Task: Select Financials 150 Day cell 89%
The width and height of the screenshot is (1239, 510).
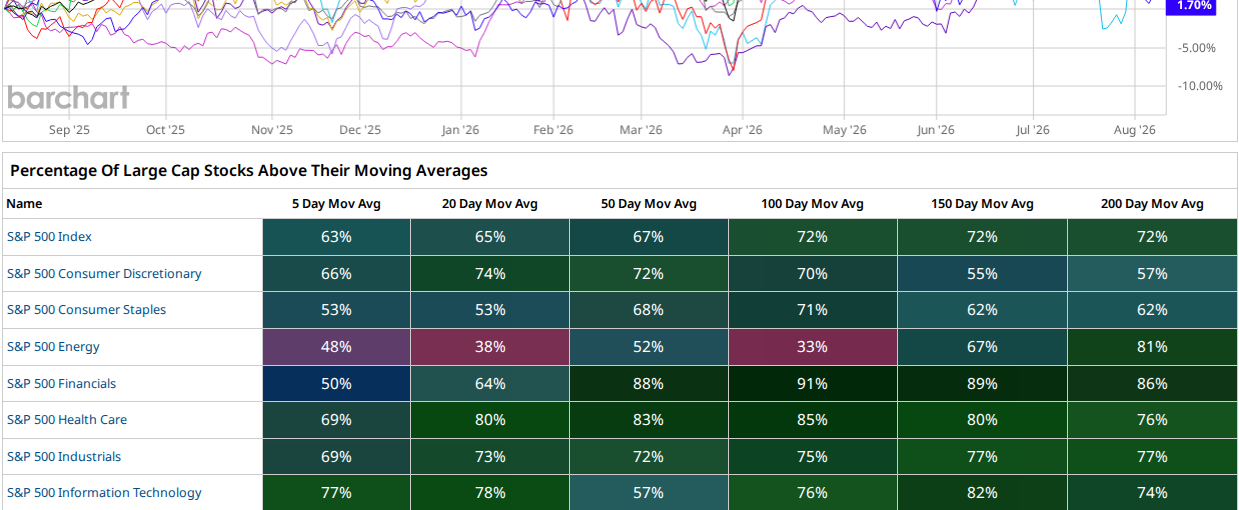Action: pyautogui.click(x=982, y=383)
